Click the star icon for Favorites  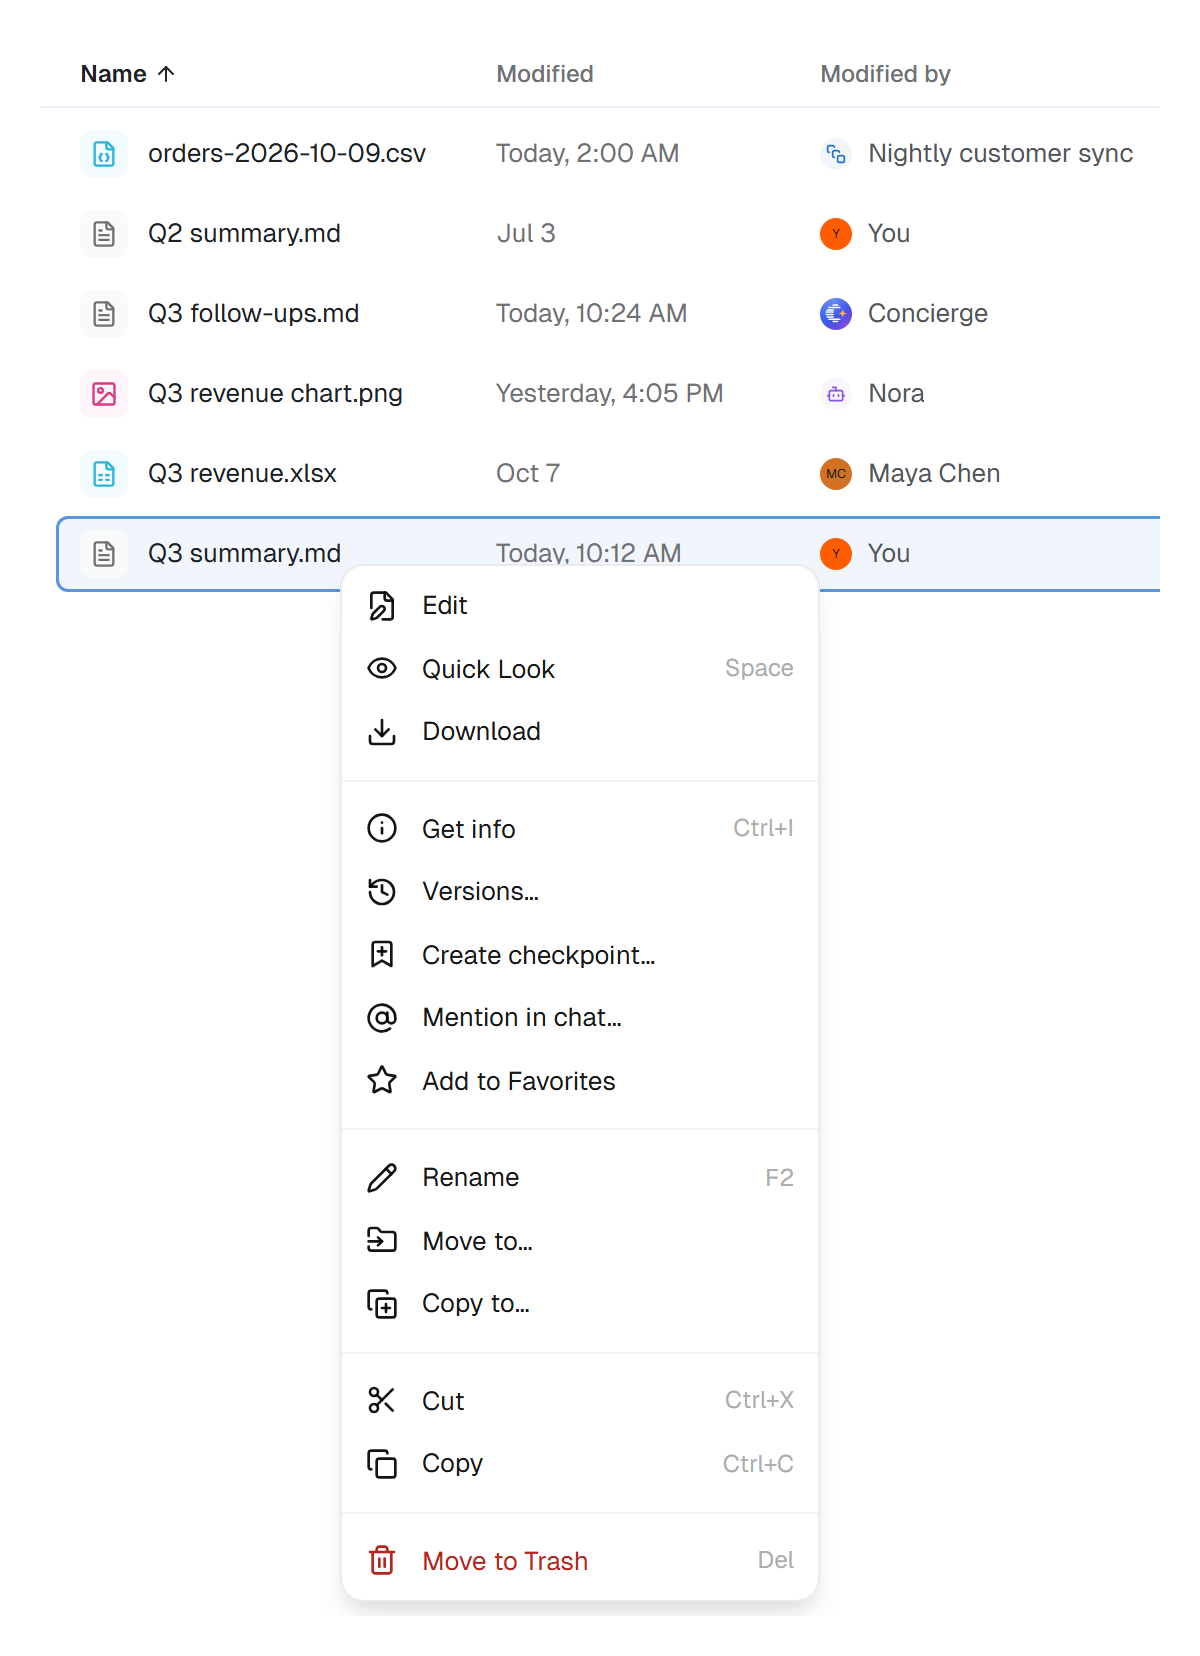(382, 1080)
